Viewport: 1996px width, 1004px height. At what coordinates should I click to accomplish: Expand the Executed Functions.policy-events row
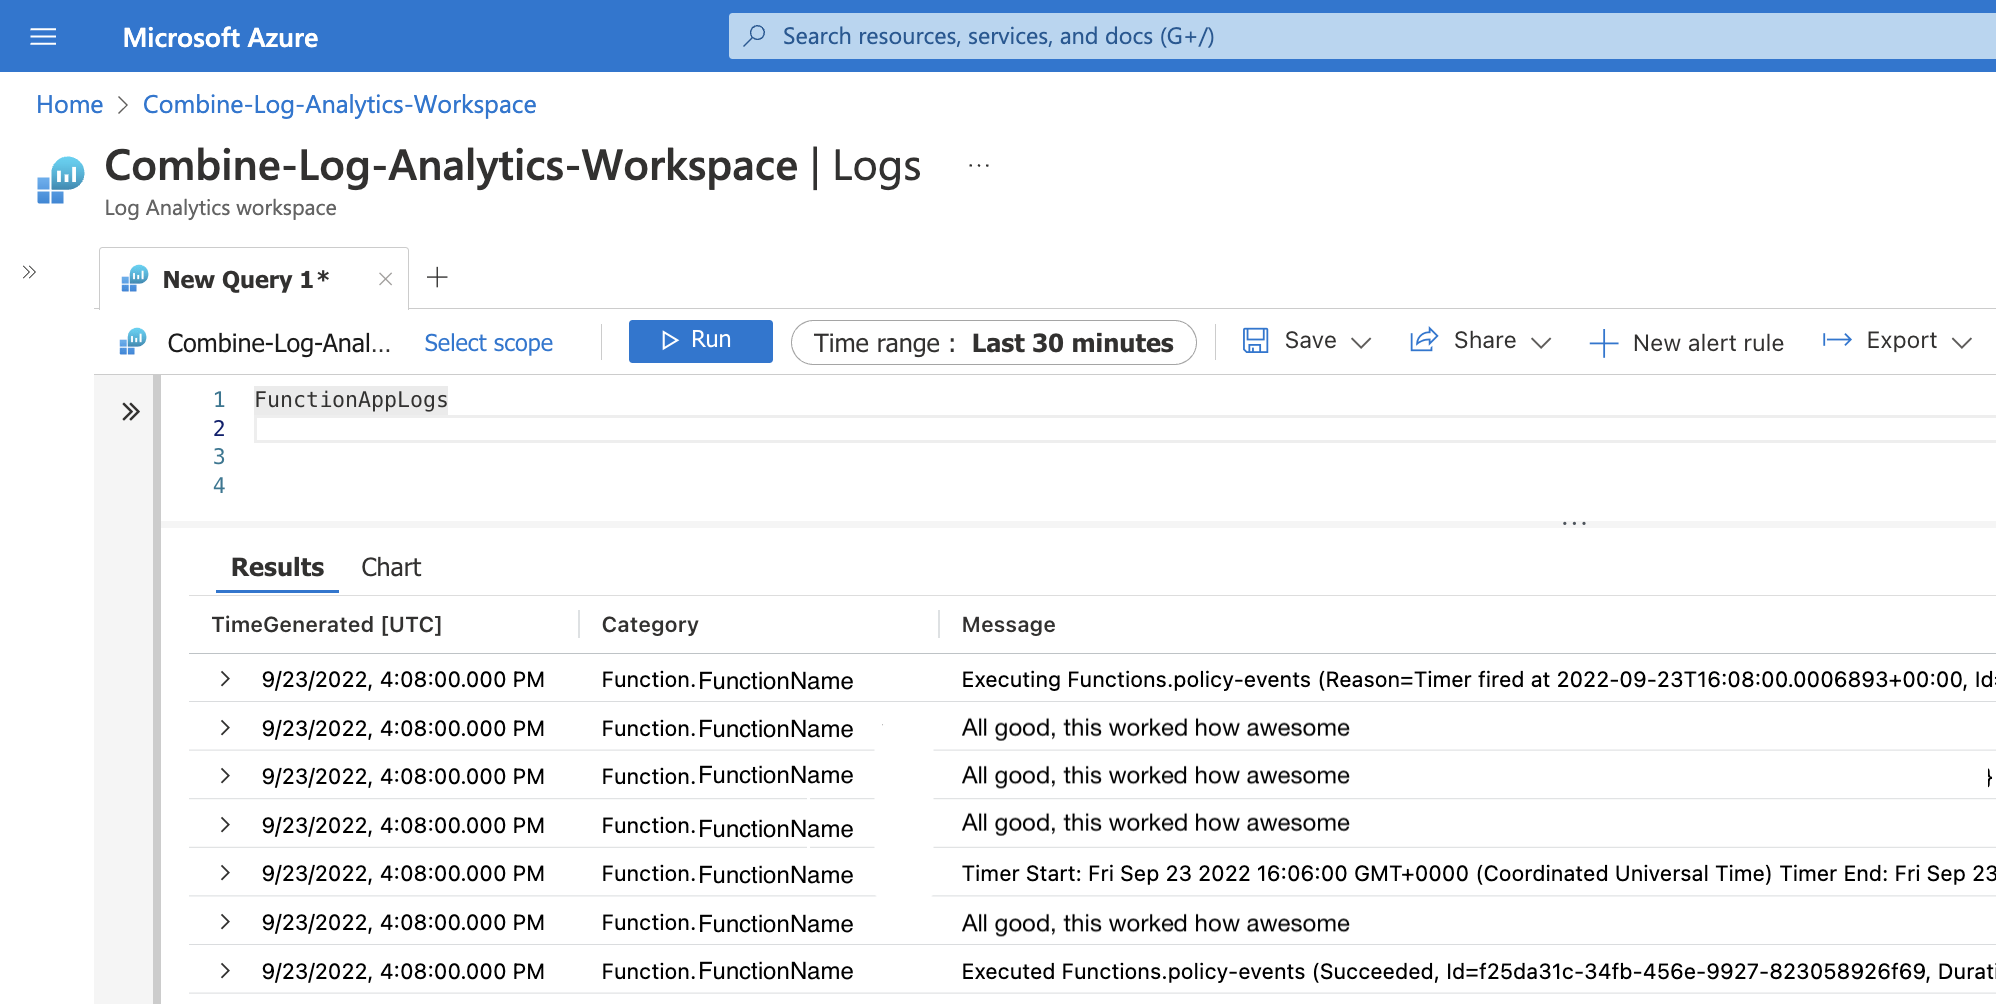coord(225,971)
